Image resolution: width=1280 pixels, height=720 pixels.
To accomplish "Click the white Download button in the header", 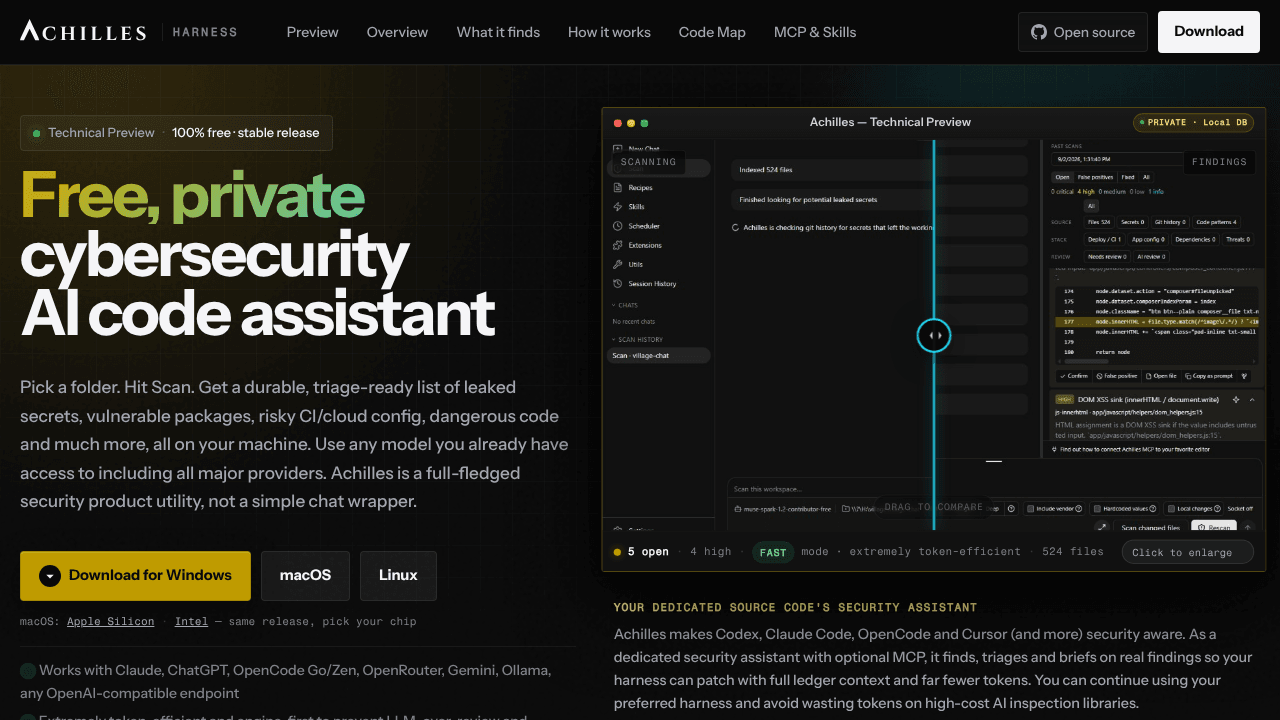I will tap(1209, 32).
